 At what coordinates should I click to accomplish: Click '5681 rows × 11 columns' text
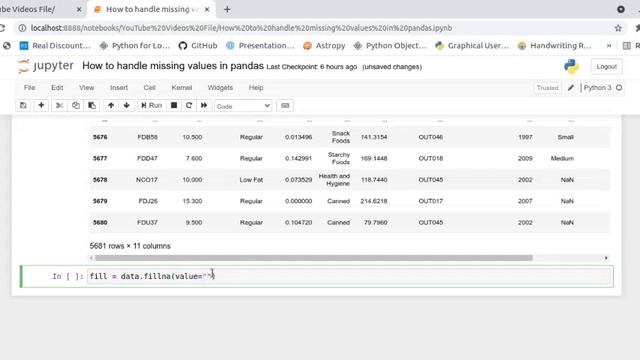click(130, 246)
